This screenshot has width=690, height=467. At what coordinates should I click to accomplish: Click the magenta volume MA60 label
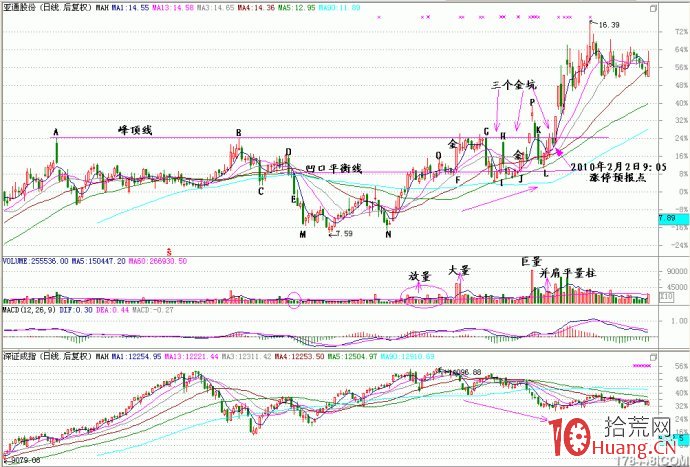[156, 261]
